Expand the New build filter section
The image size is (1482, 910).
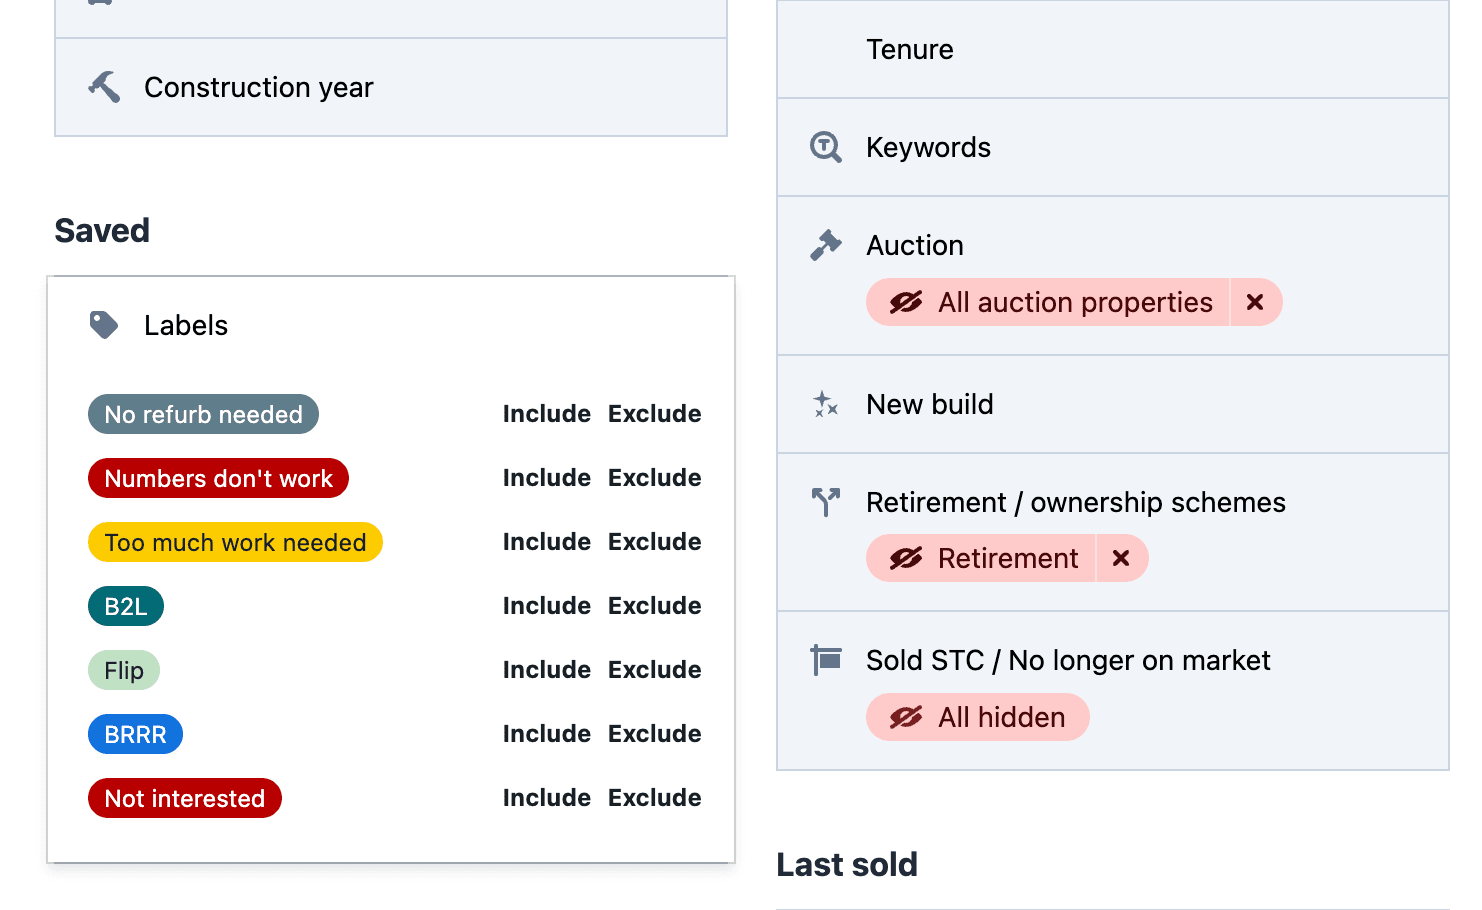coord(929,404)
